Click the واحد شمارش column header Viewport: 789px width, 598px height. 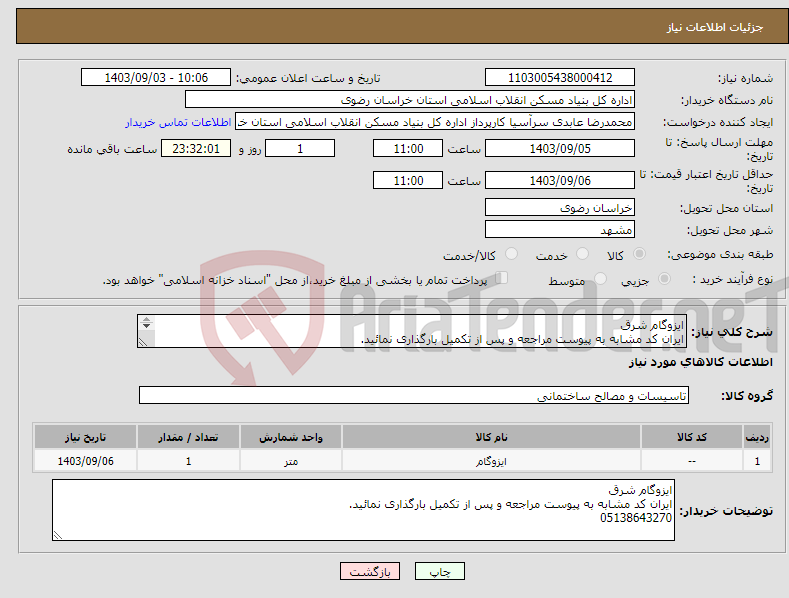tap(291, 437)
